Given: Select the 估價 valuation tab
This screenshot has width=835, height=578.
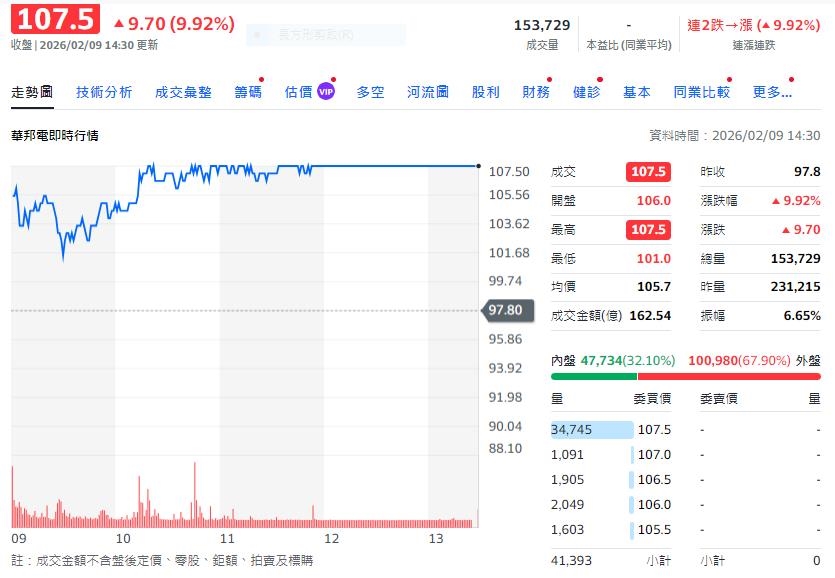Looking at the screenshot, I should [x=298, y=92].
